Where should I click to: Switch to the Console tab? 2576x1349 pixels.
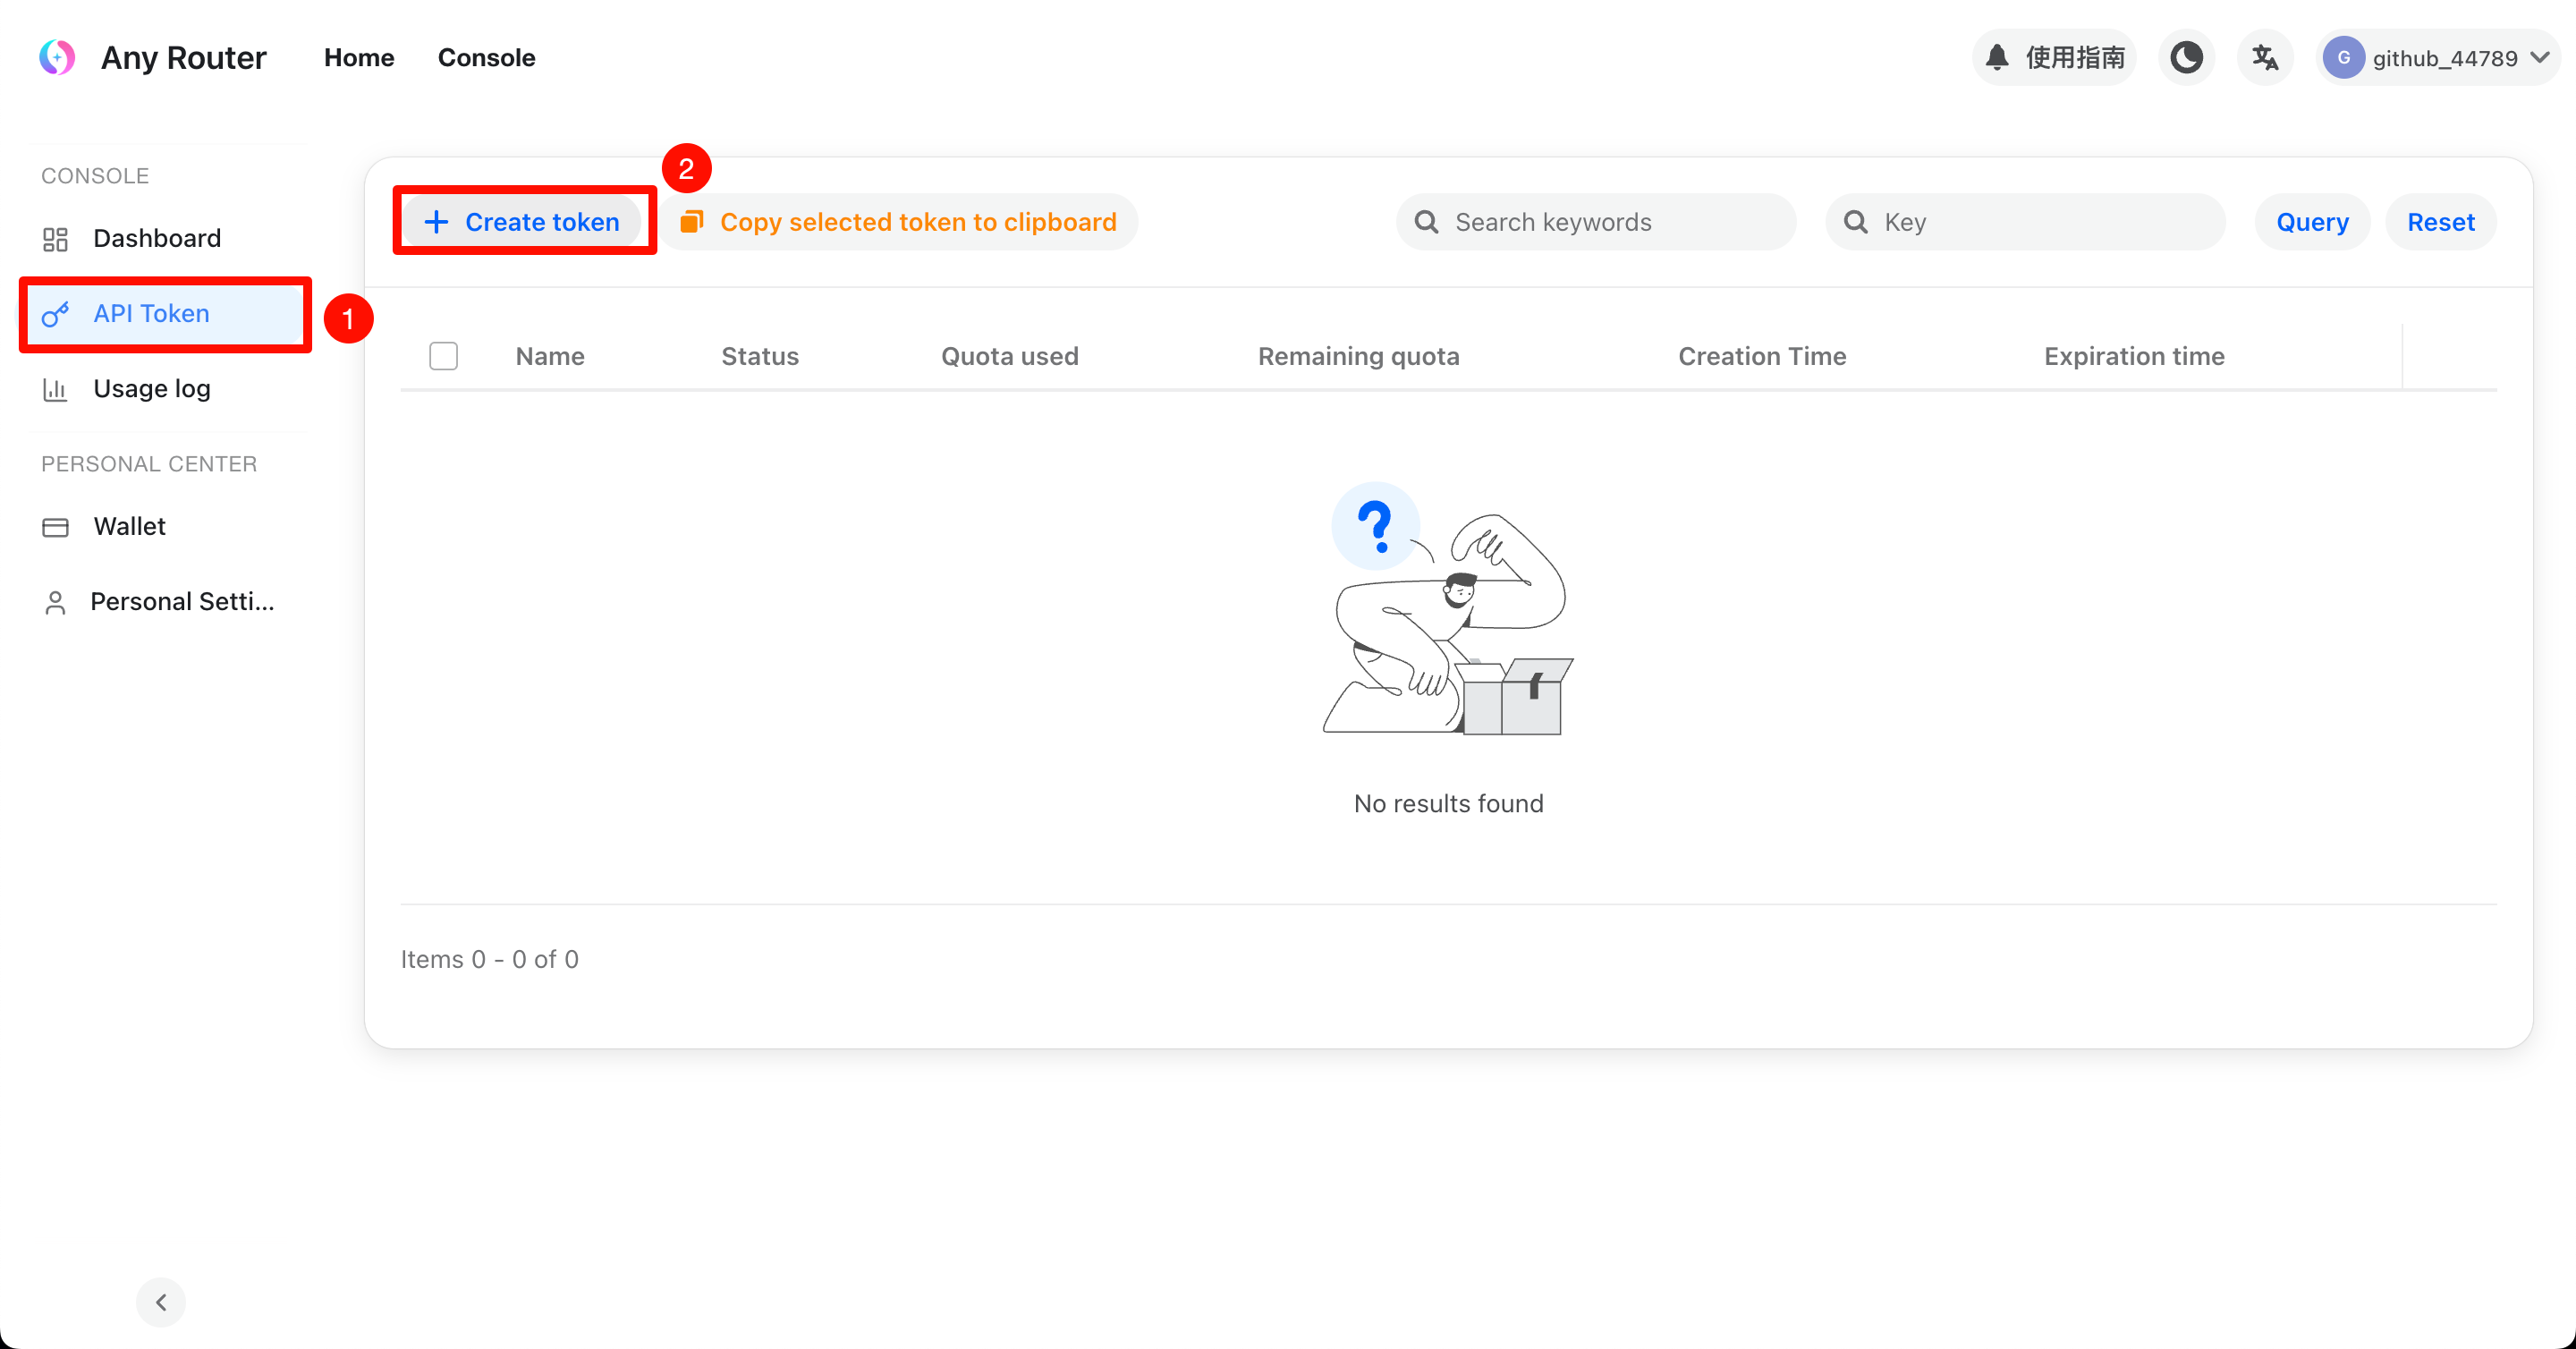pos(487,57)
